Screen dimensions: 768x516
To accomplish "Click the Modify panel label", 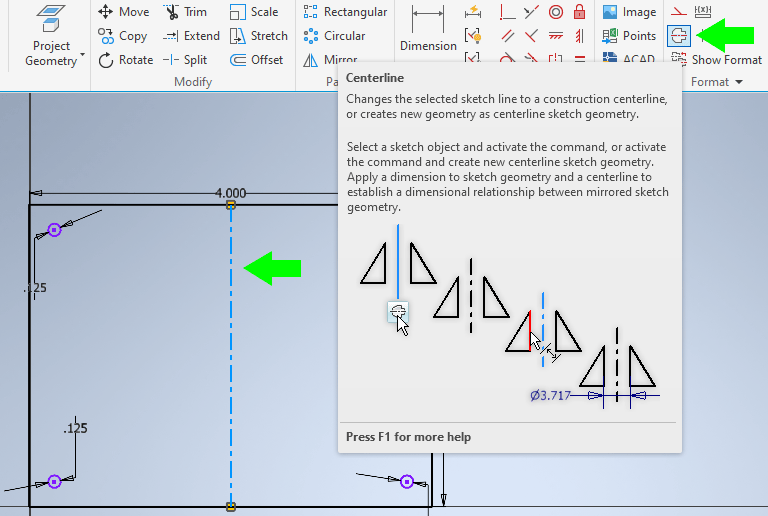I will pyautogui.click(x=193, y=82).
